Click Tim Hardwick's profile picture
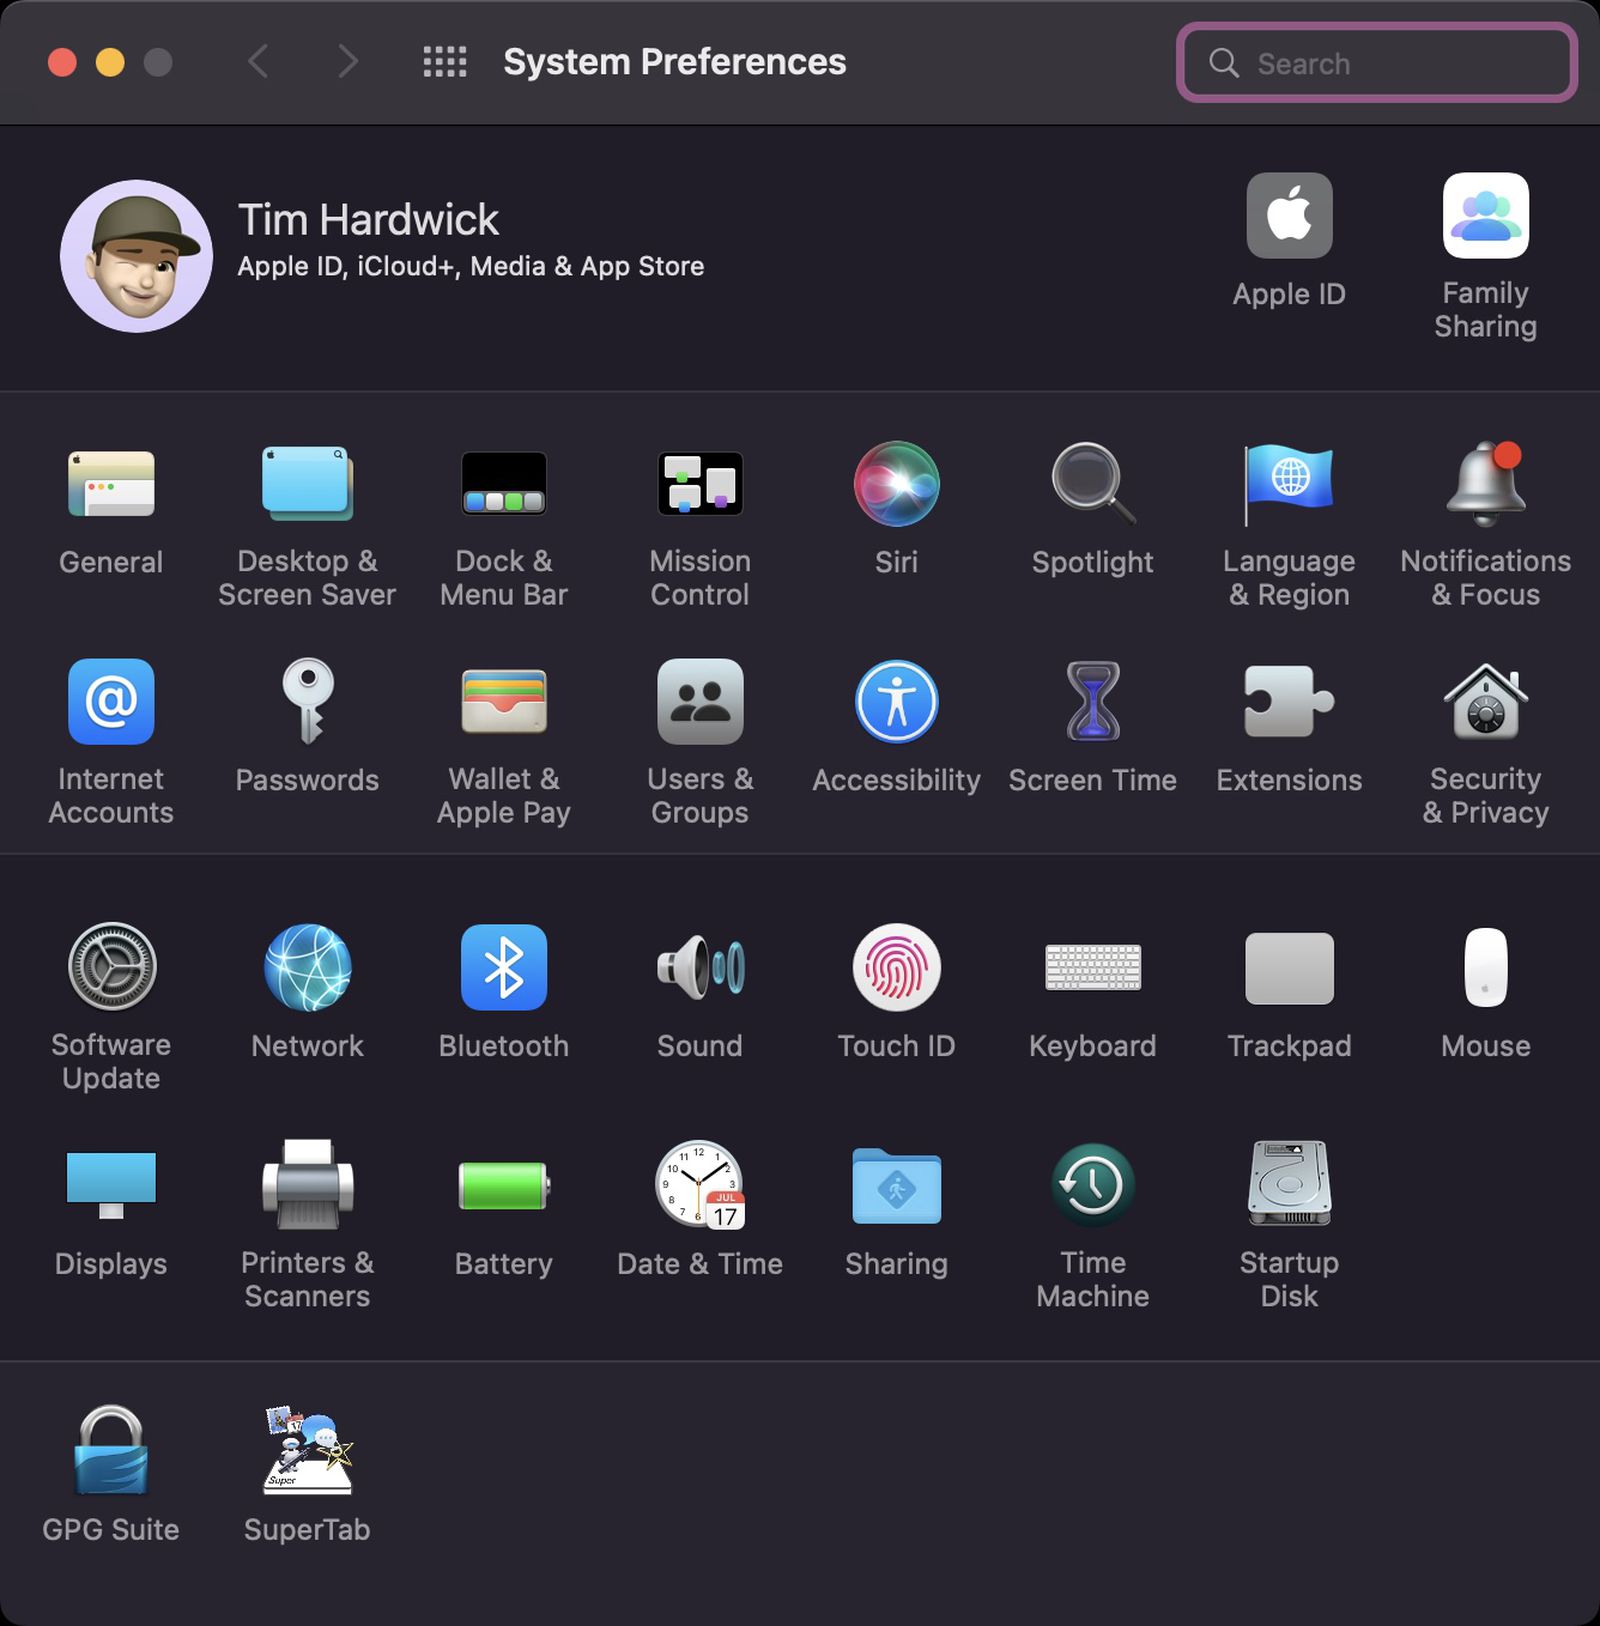 [x=135, y=255]
